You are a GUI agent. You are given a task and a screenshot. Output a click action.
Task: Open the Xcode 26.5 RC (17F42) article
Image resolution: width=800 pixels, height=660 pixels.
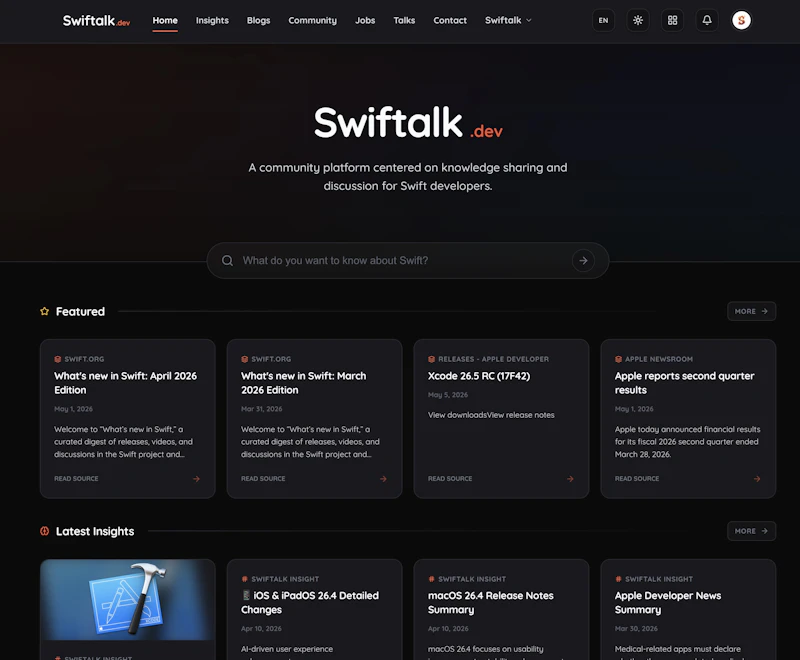pyautogui.click(x=479, y=376)
